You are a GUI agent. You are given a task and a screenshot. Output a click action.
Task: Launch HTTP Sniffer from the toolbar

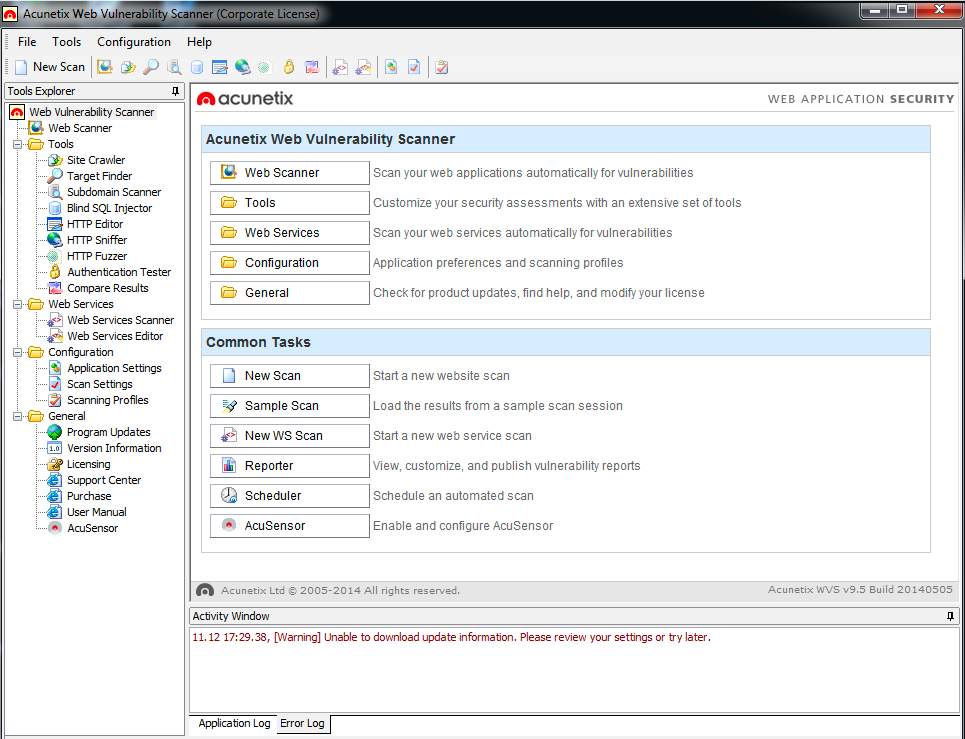point(242,67)
